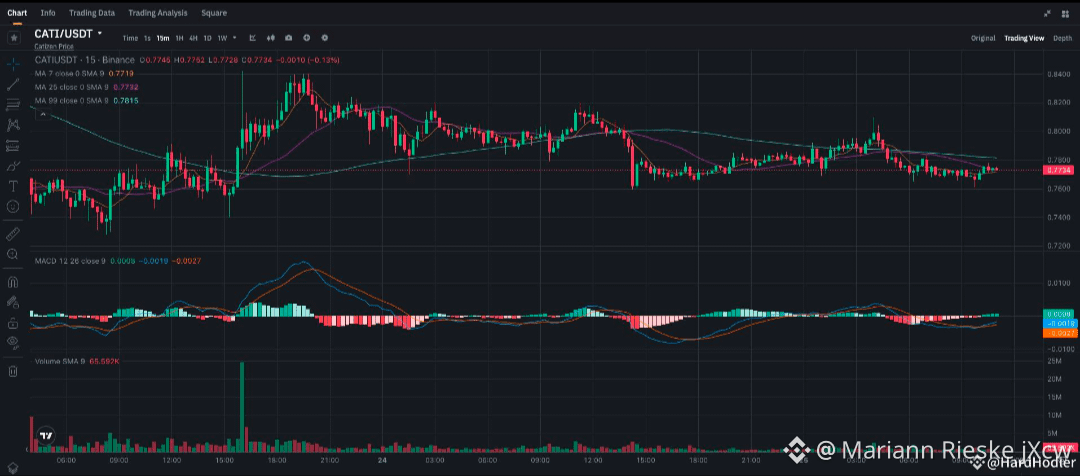Select the Volume SMA 9 legend
Screen dimensions: 1080x476
click(x=77, y=361)
